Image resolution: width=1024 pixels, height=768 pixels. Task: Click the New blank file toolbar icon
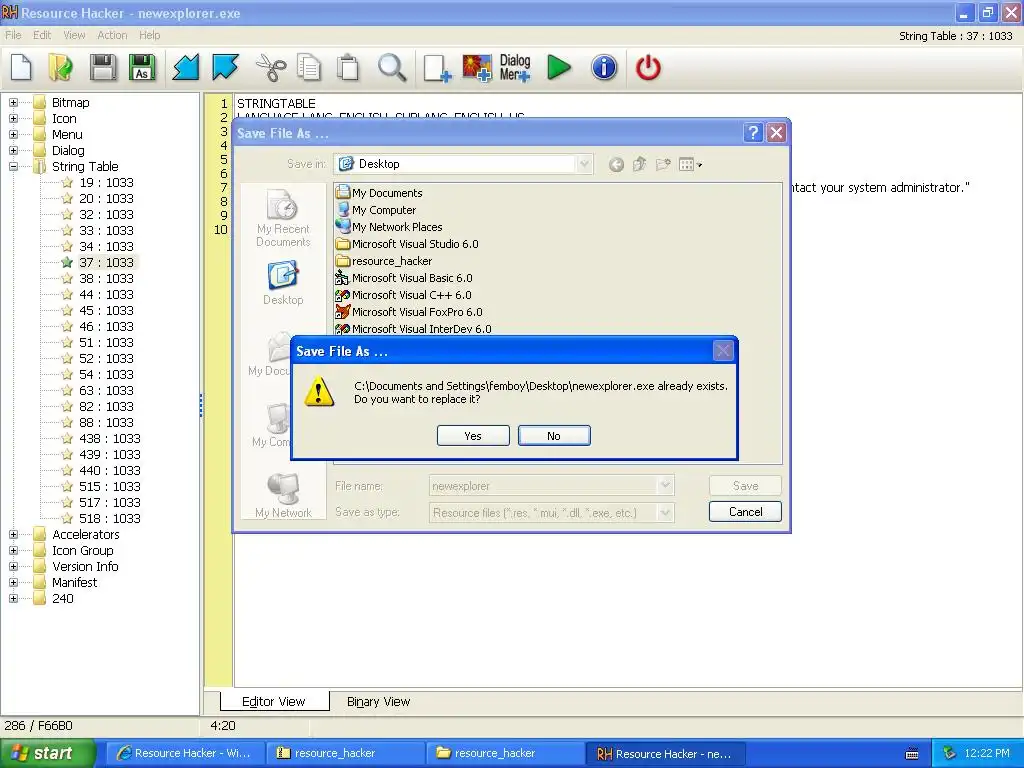21,68
